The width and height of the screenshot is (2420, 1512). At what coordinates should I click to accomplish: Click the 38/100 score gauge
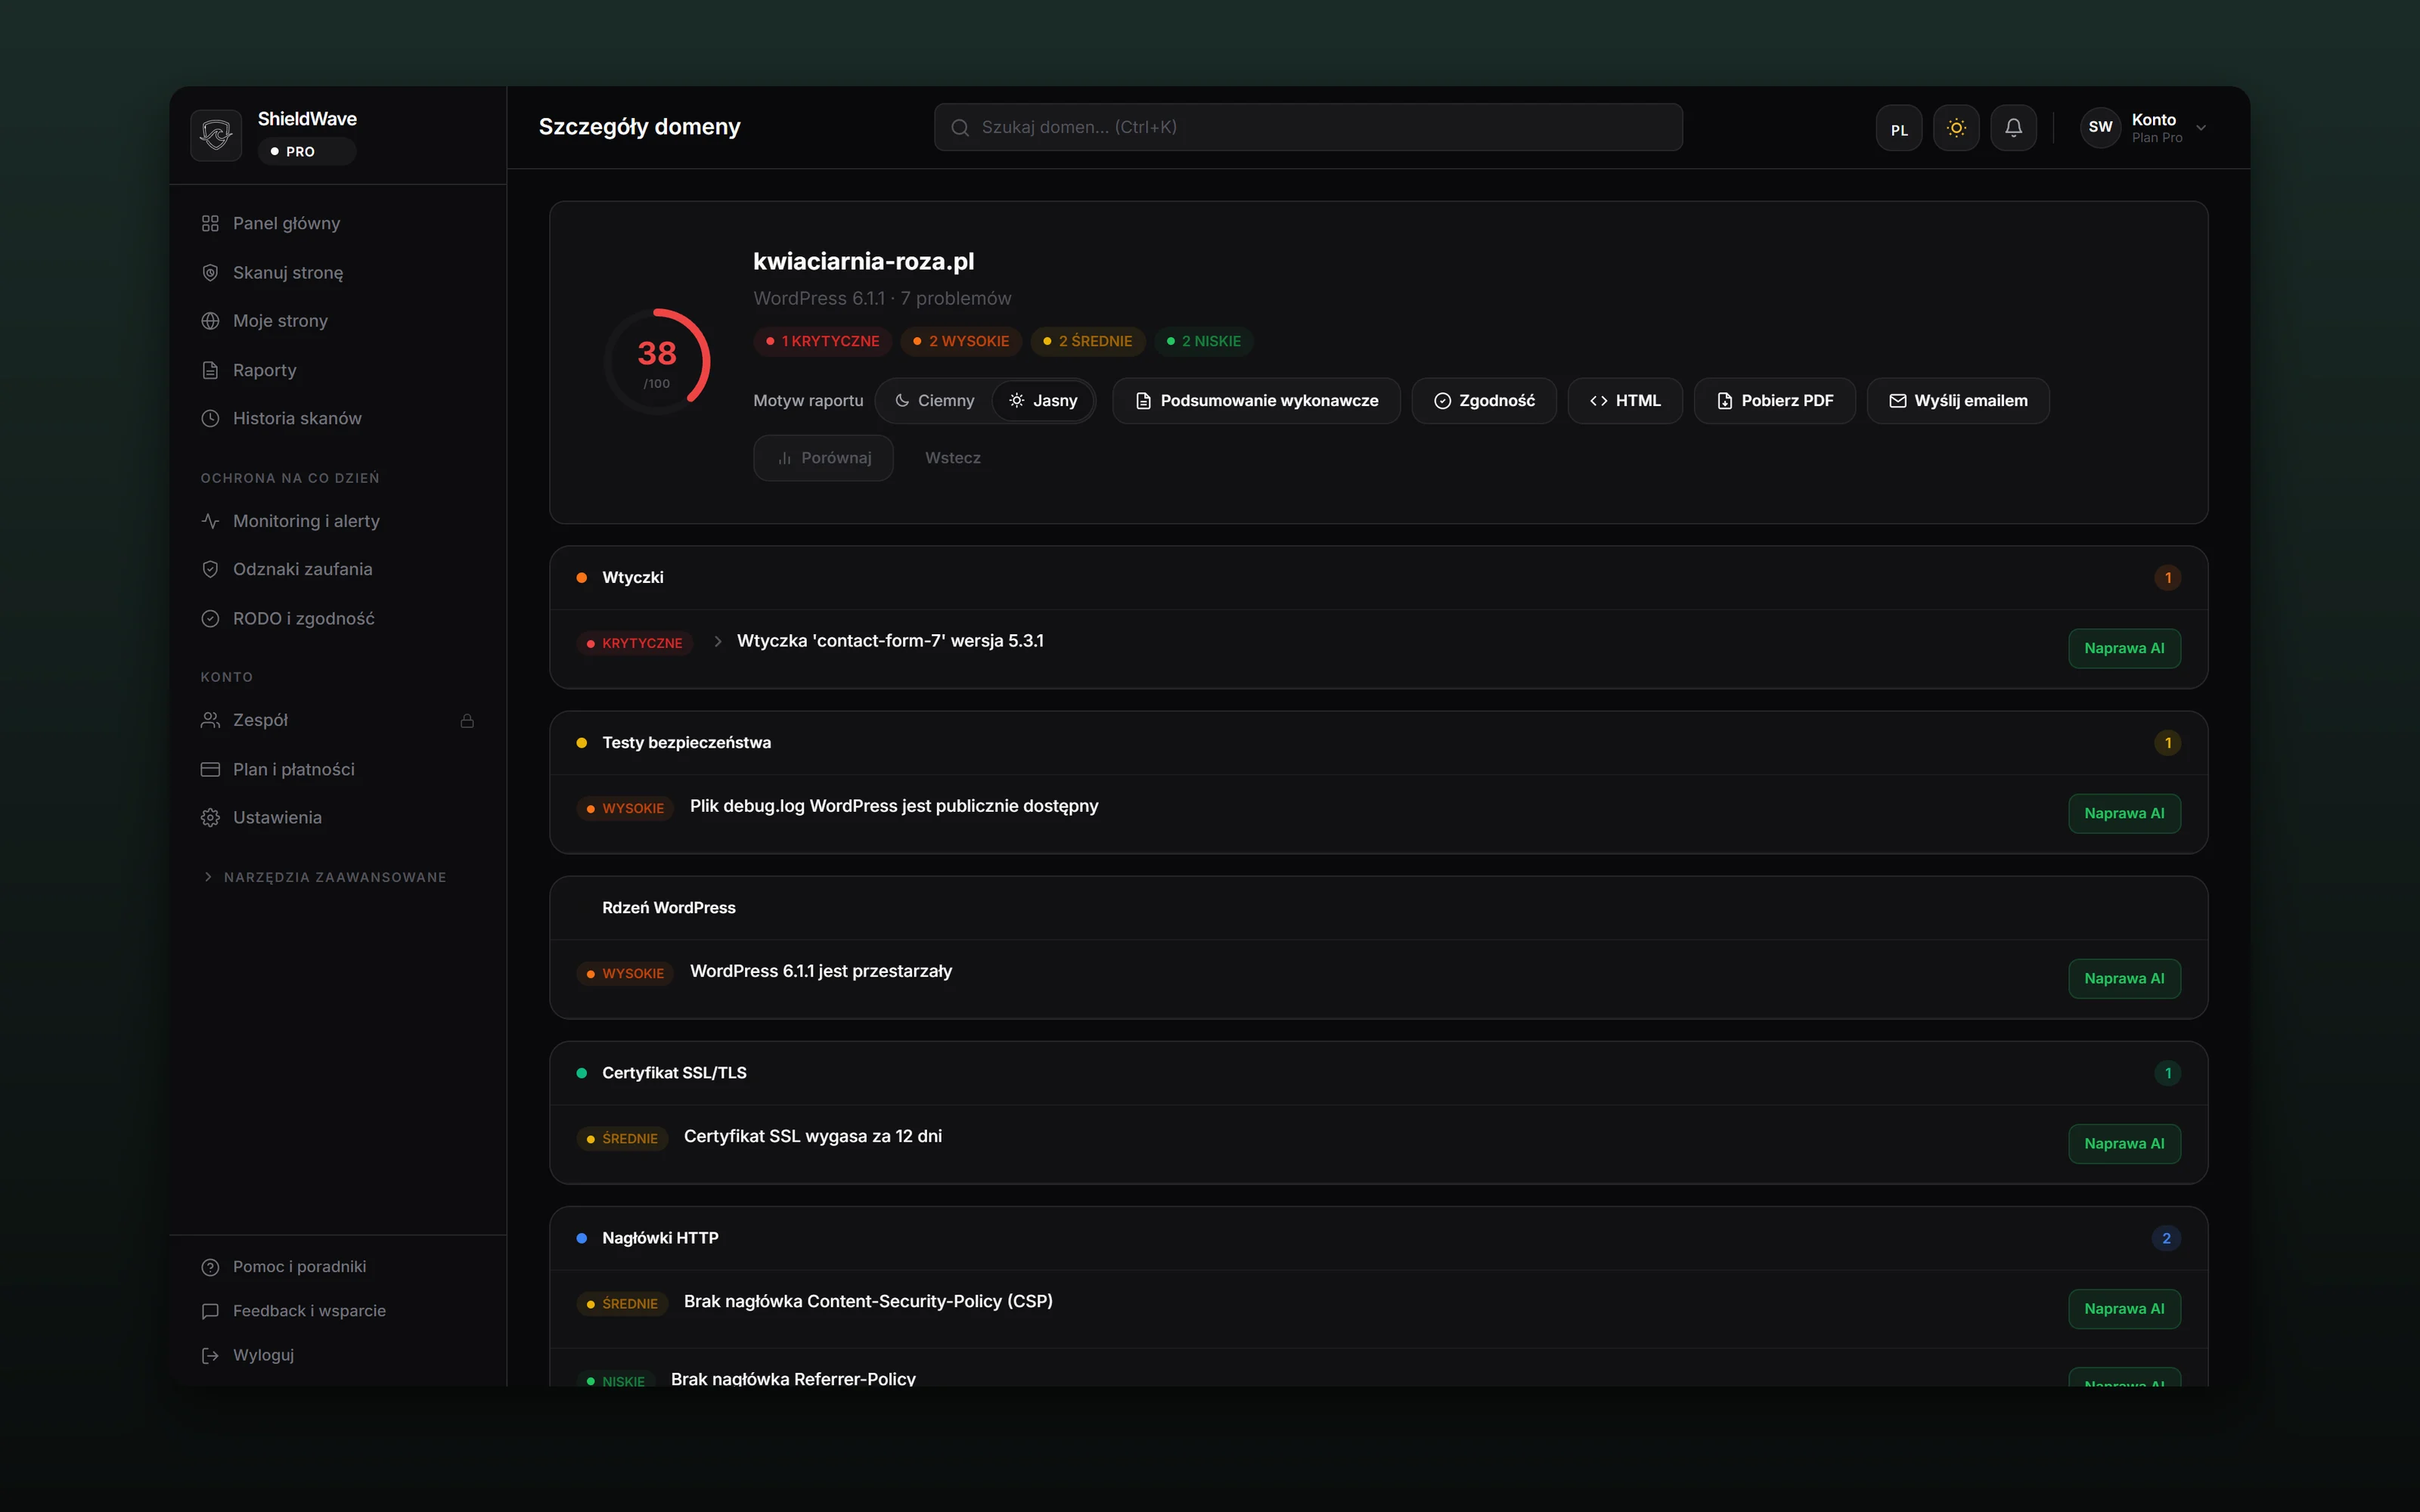pos(657,362)
